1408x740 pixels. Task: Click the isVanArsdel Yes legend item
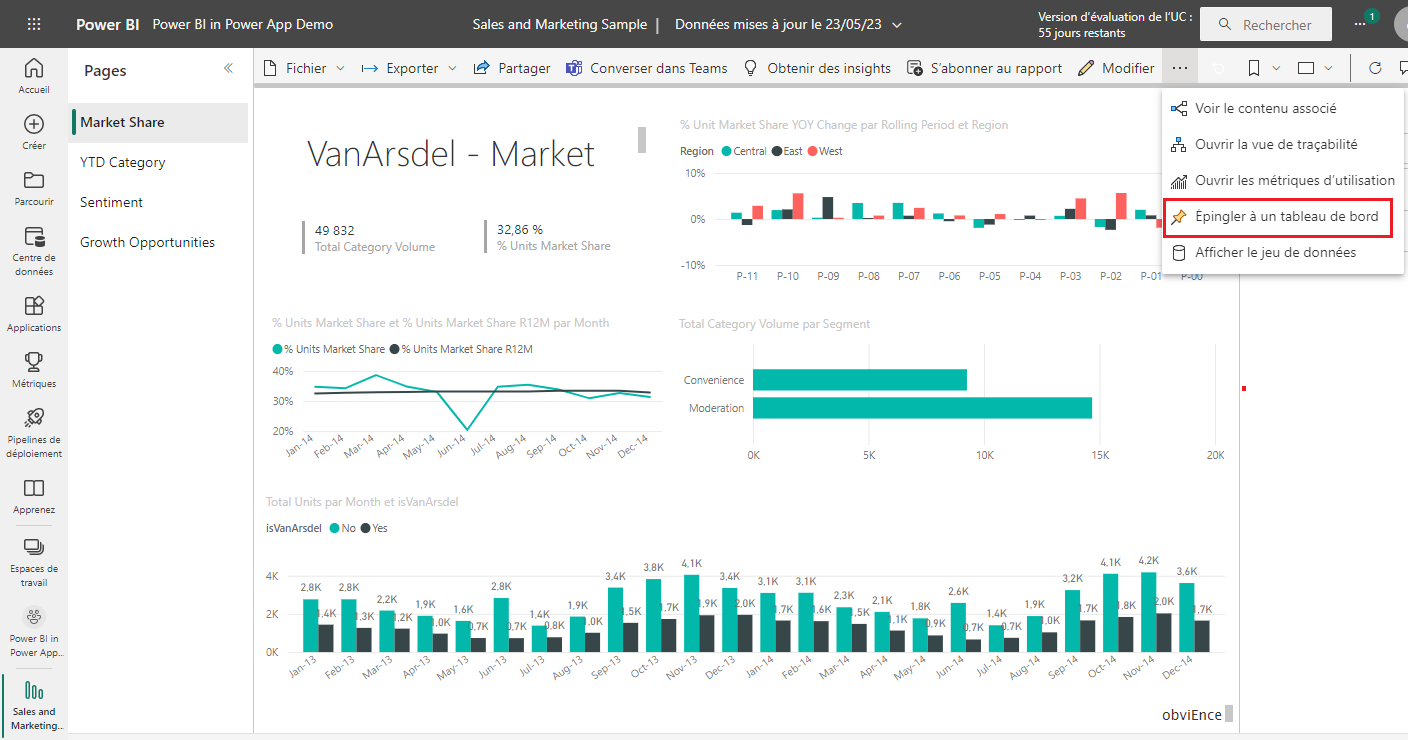(373, 528)
